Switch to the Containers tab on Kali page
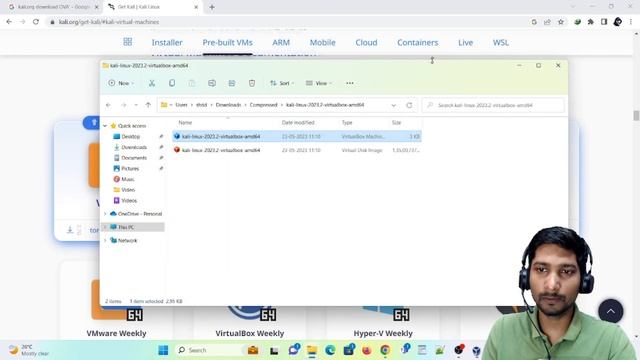Viewport: 640px width, 360px height. coord(418,42)
